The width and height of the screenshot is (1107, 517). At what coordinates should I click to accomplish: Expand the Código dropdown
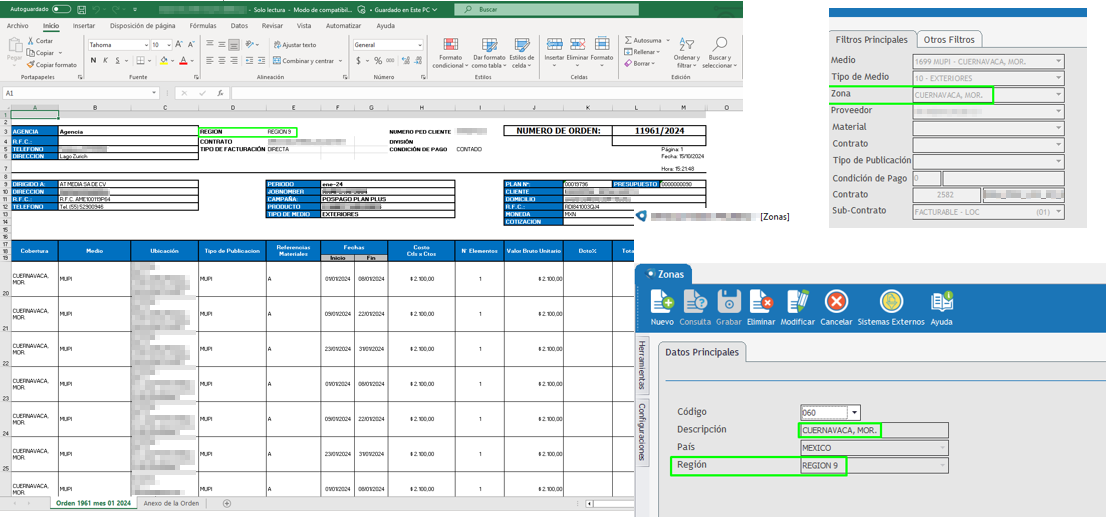[854, 412]
